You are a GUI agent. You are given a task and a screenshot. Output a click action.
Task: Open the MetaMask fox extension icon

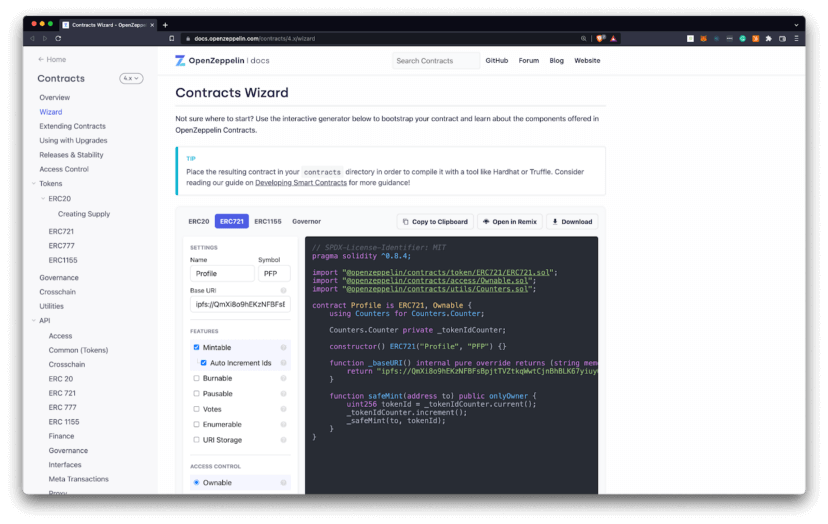(x=702, y=38)
